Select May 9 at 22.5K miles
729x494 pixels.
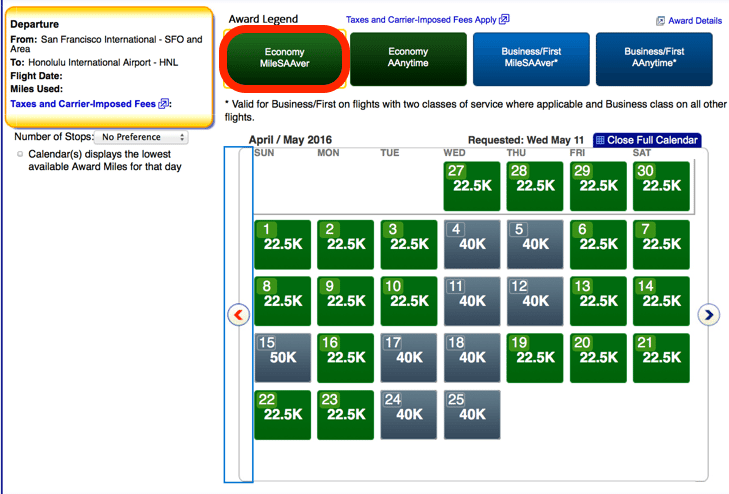(x=345, y=301)
